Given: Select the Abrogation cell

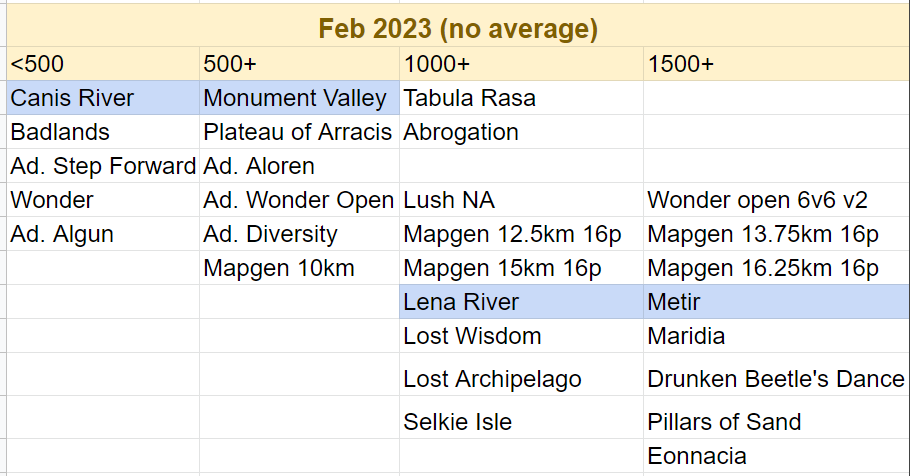Looking at the screenshot, I should [x=521, y=132].
